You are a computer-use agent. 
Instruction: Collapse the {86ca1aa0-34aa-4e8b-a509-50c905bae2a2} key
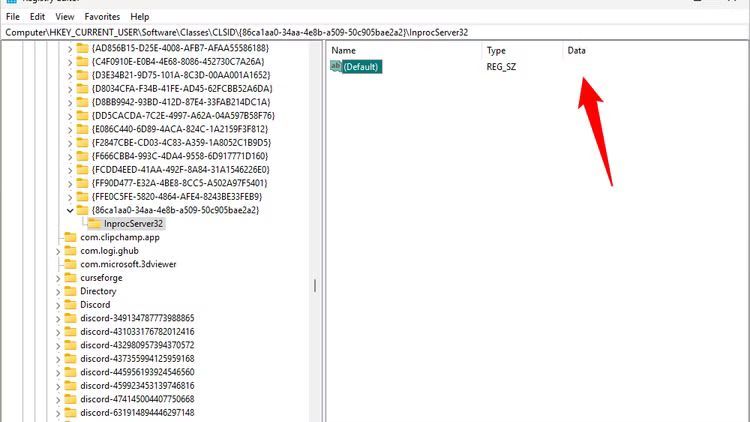[69, 210]
